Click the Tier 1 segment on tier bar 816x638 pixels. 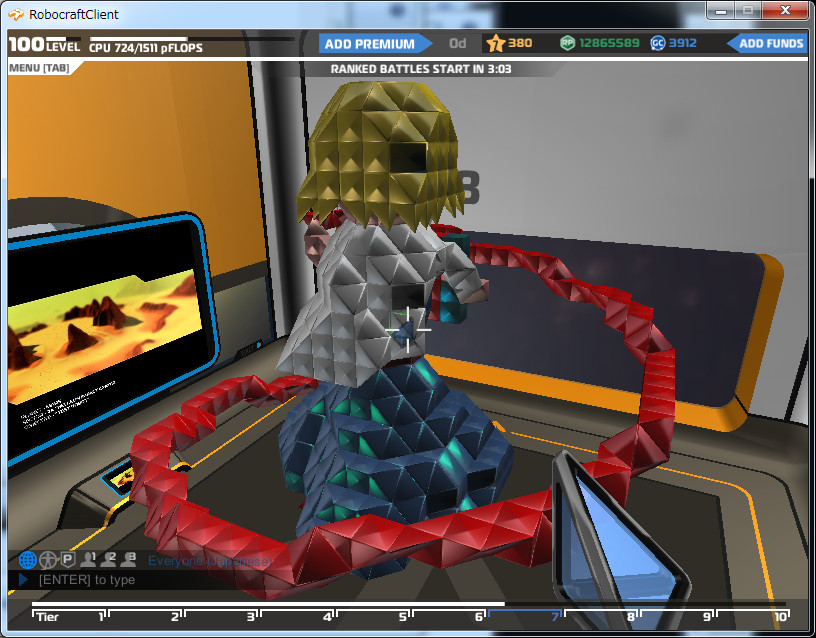click(69, 616)
